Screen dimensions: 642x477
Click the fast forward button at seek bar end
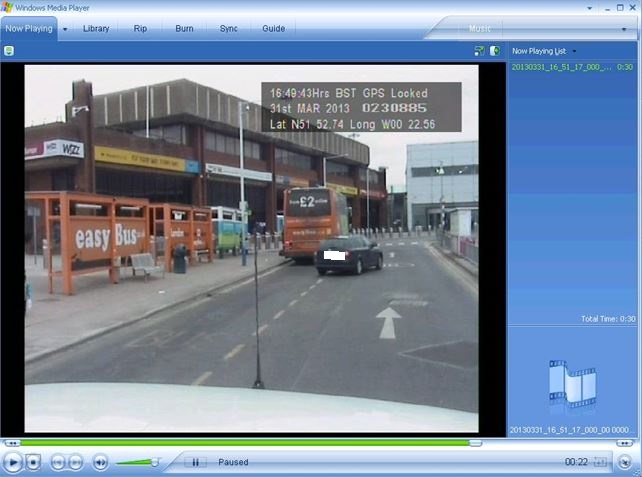click(x=625, y=443)
